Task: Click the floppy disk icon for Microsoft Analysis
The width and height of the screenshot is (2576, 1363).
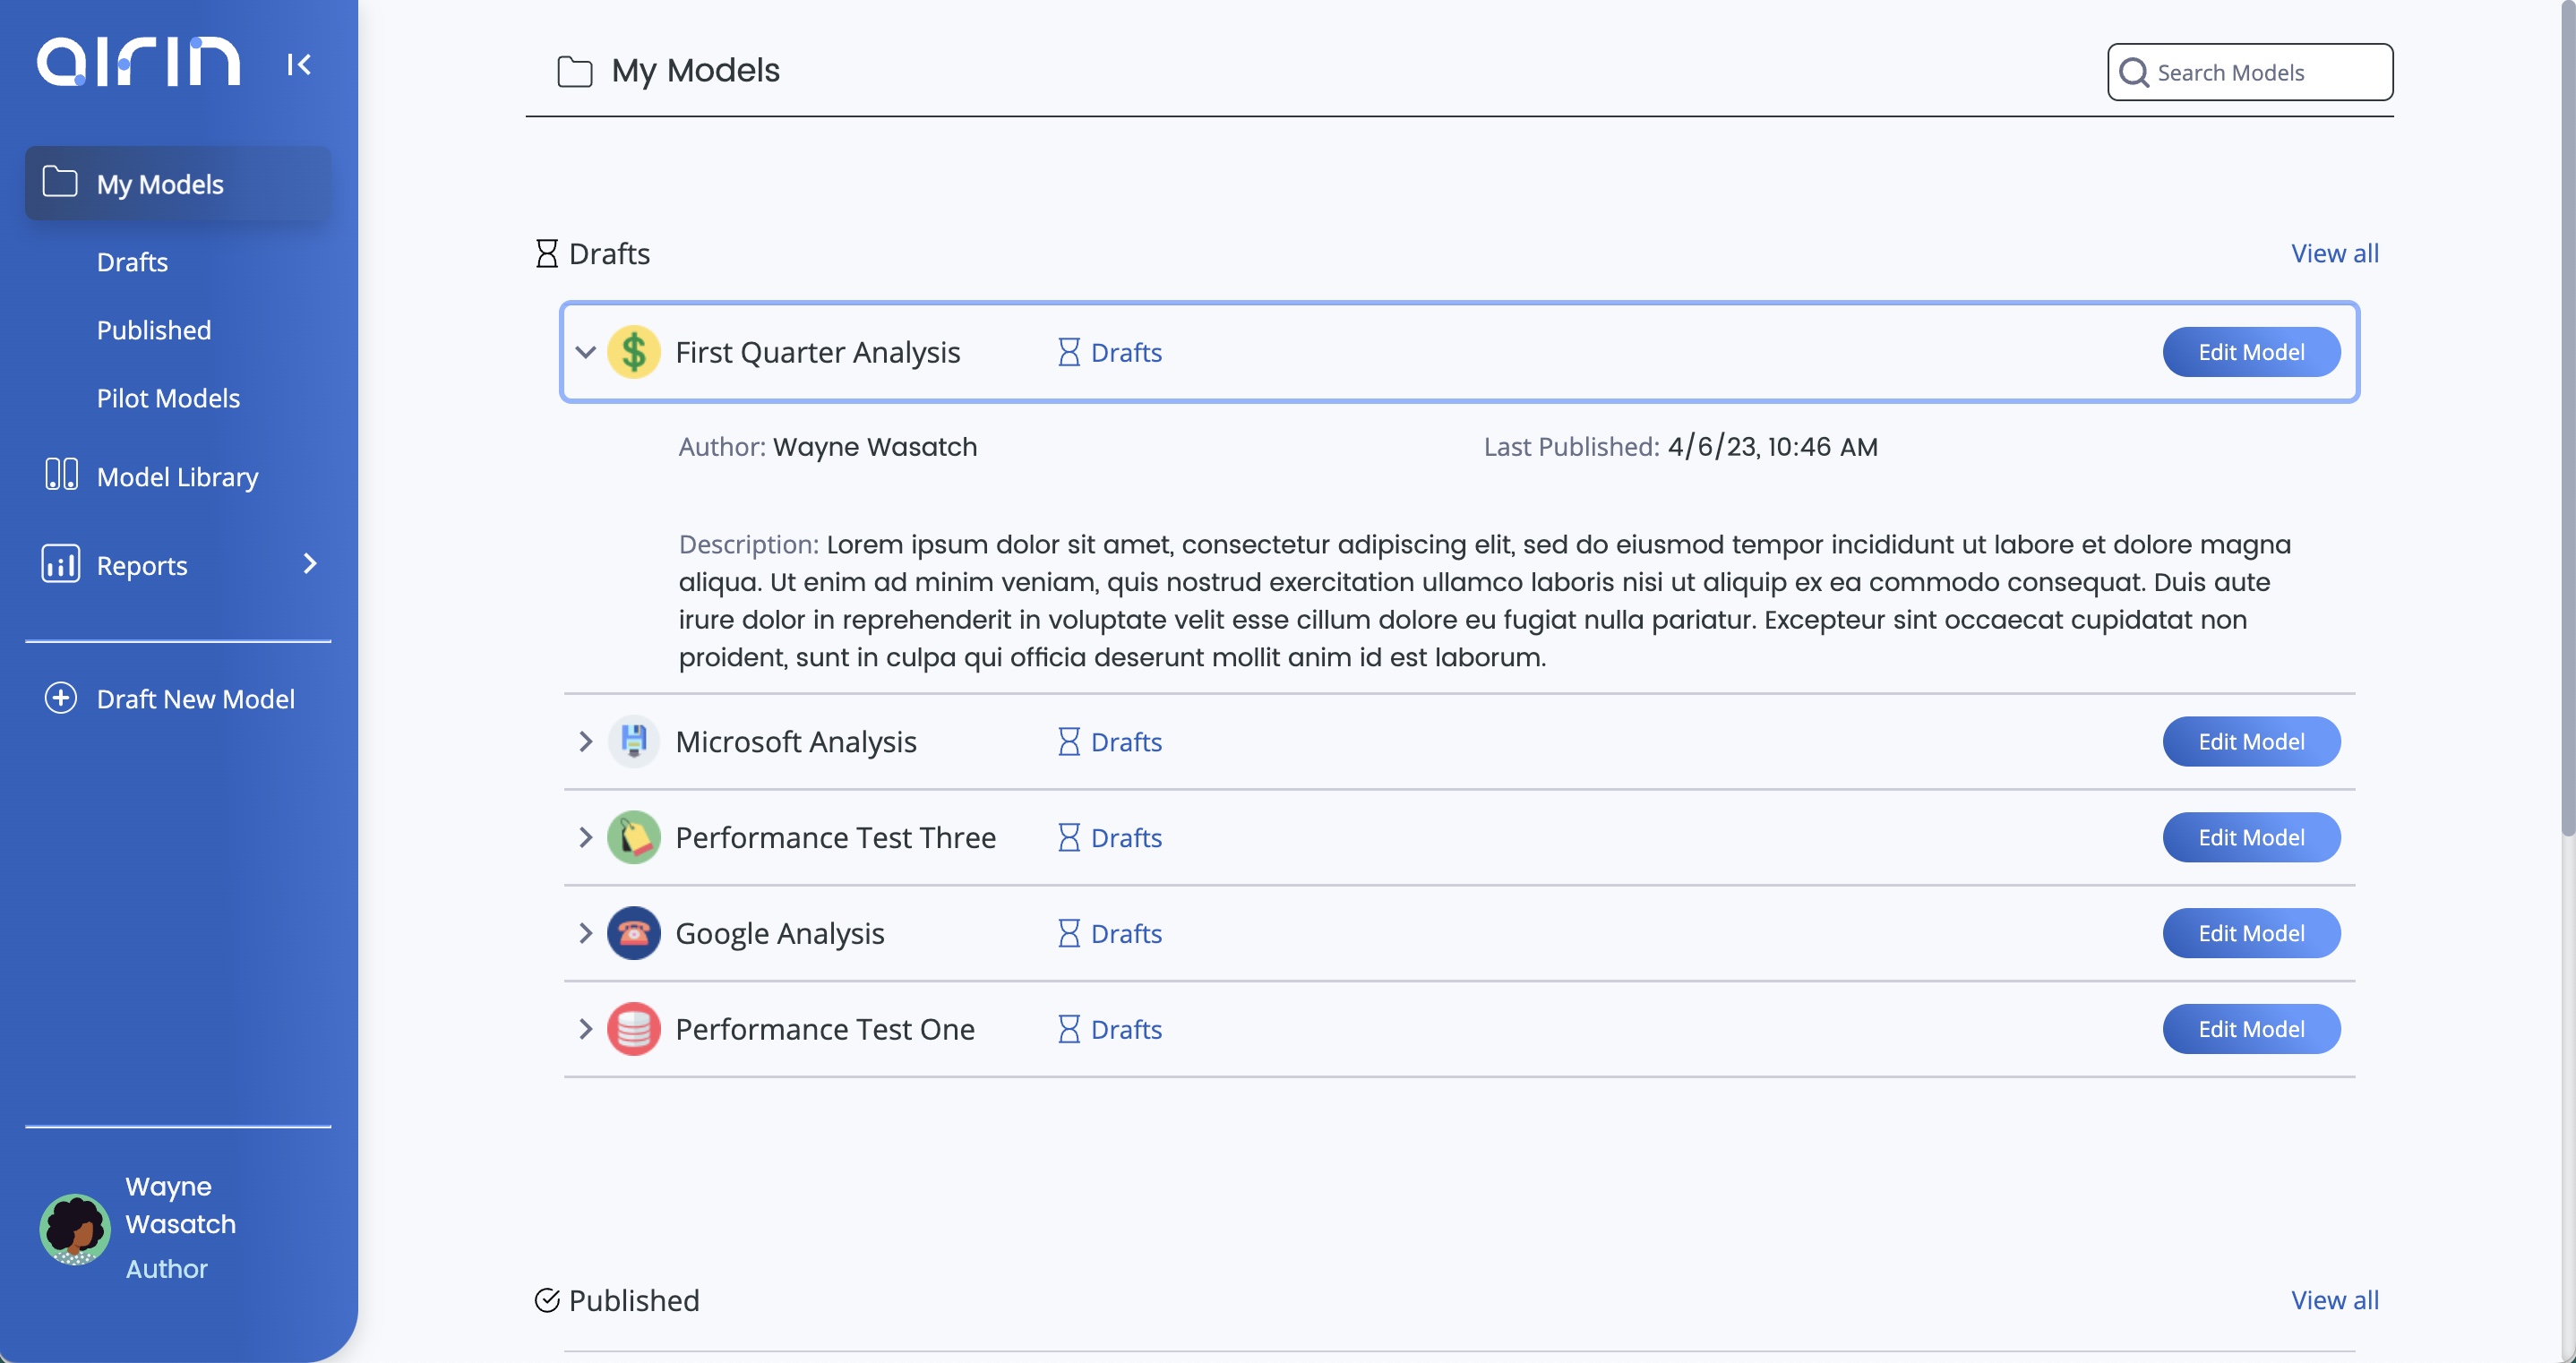Action: click(x=633, y=741)
